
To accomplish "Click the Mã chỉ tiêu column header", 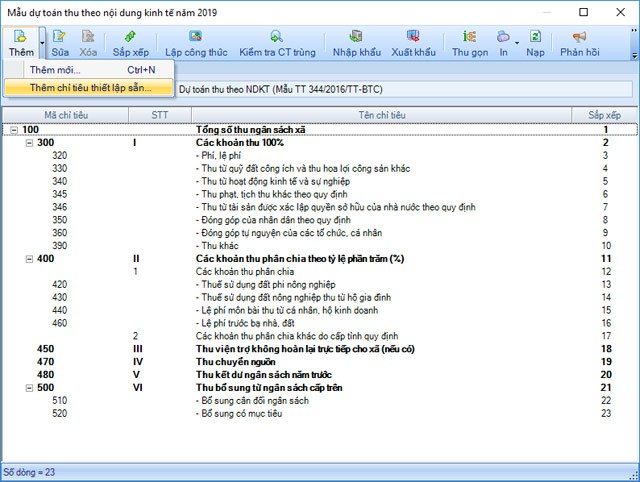I will pyautogui.click(x=65, y=115).
